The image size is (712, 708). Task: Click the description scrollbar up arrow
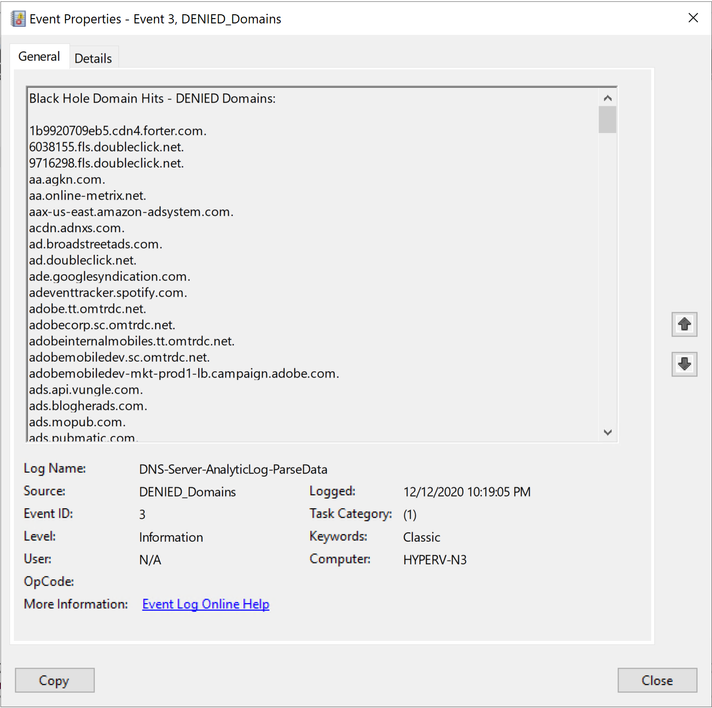pos(608,98)
